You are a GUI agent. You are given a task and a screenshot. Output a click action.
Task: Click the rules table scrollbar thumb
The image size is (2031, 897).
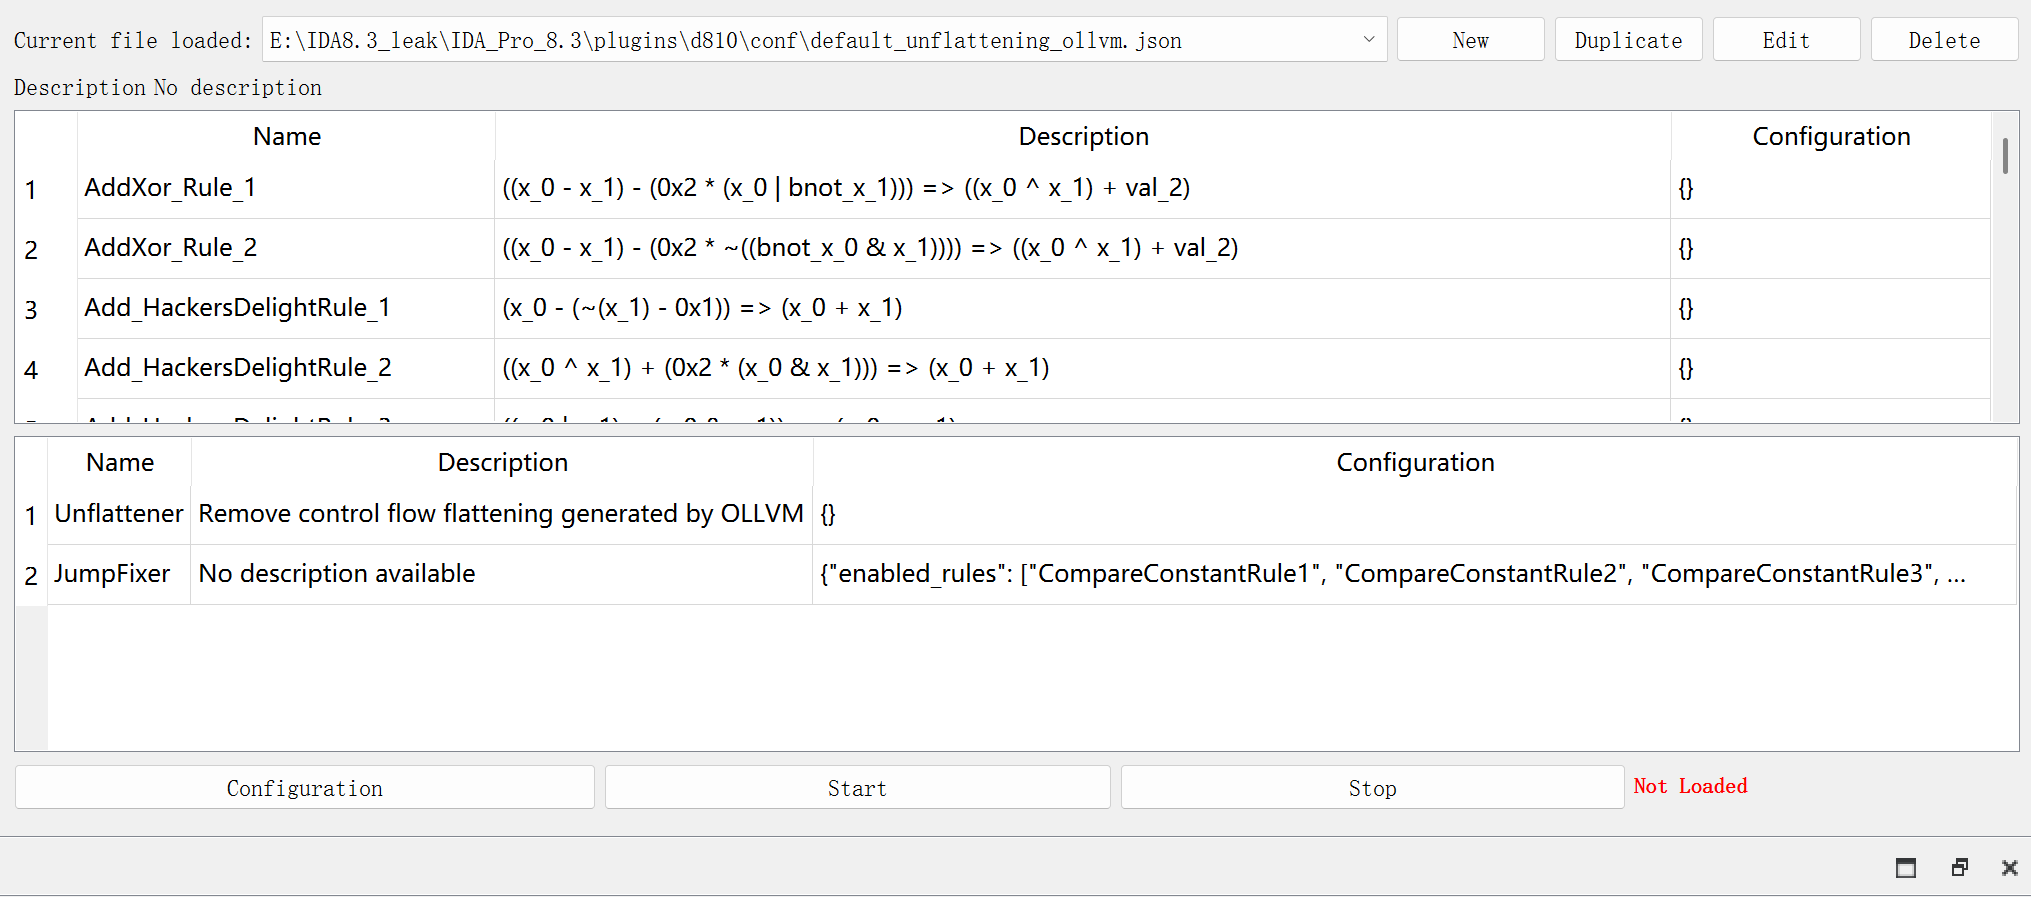click(2005, 156)
